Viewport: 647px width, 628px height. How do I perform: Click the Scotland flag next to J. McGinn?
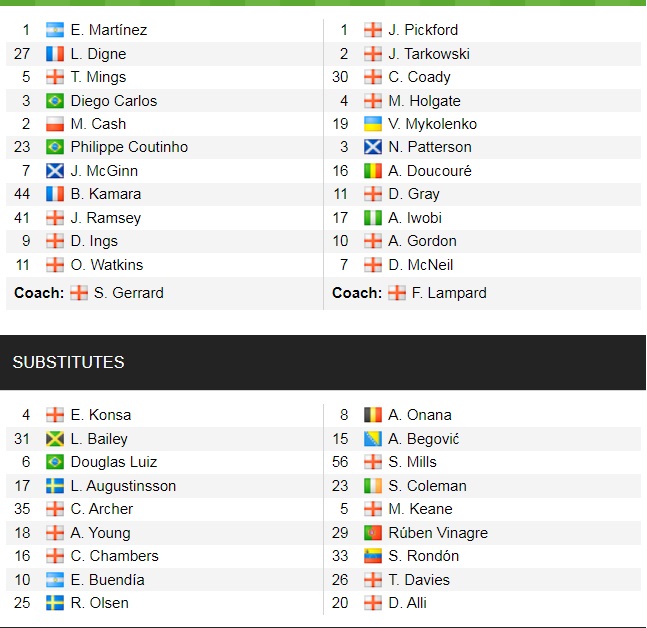coord(55,171)
